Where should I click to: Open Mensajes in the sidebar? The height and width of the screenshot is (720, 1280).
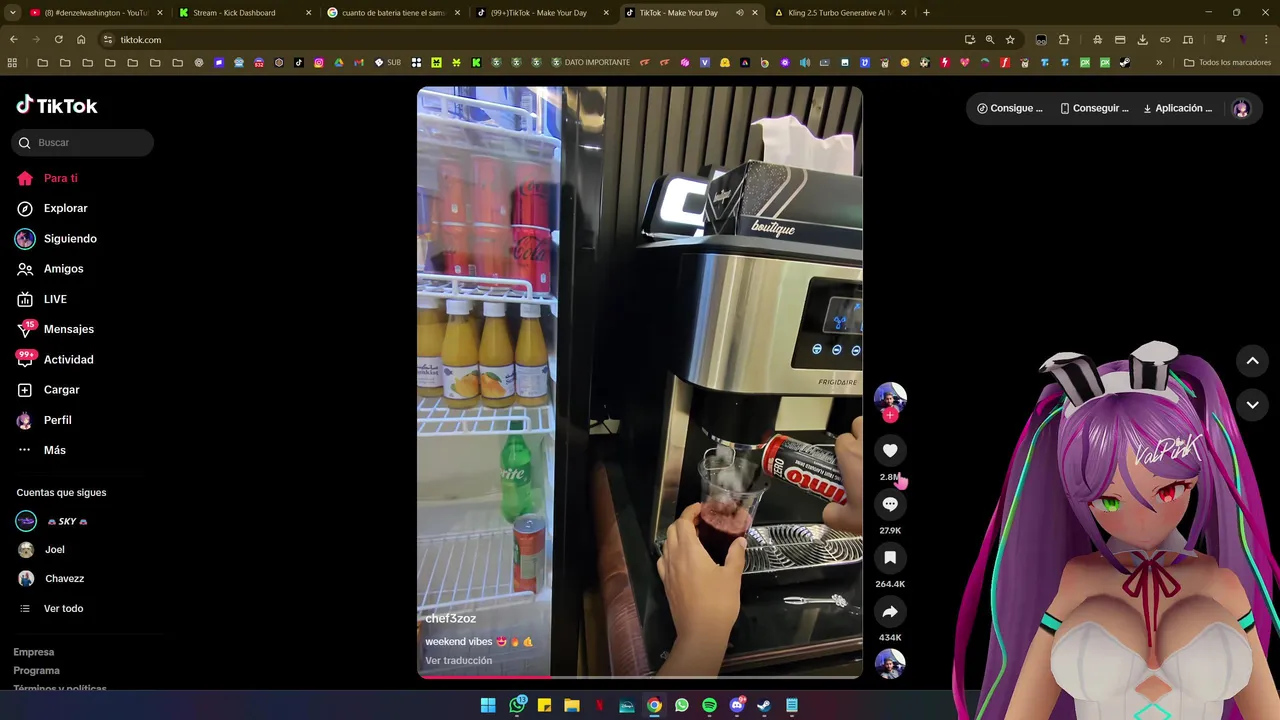pyautogui.click(x=68, y=329)
